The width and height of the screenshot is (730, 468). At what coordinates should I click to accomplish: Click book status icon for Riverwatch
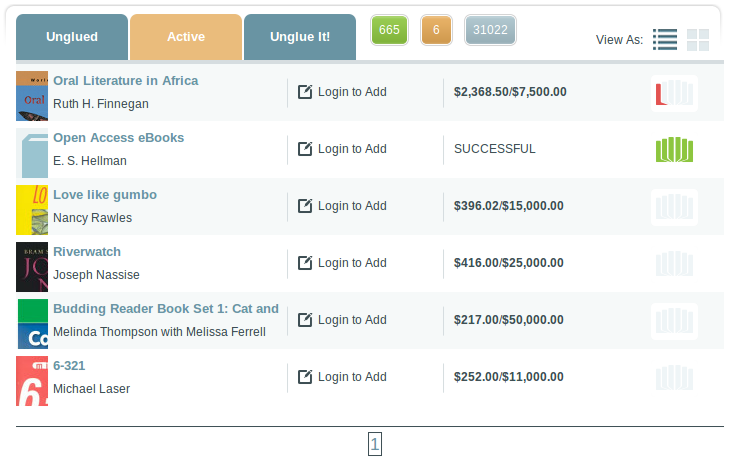pyautogui.click(x=674, y=264)
